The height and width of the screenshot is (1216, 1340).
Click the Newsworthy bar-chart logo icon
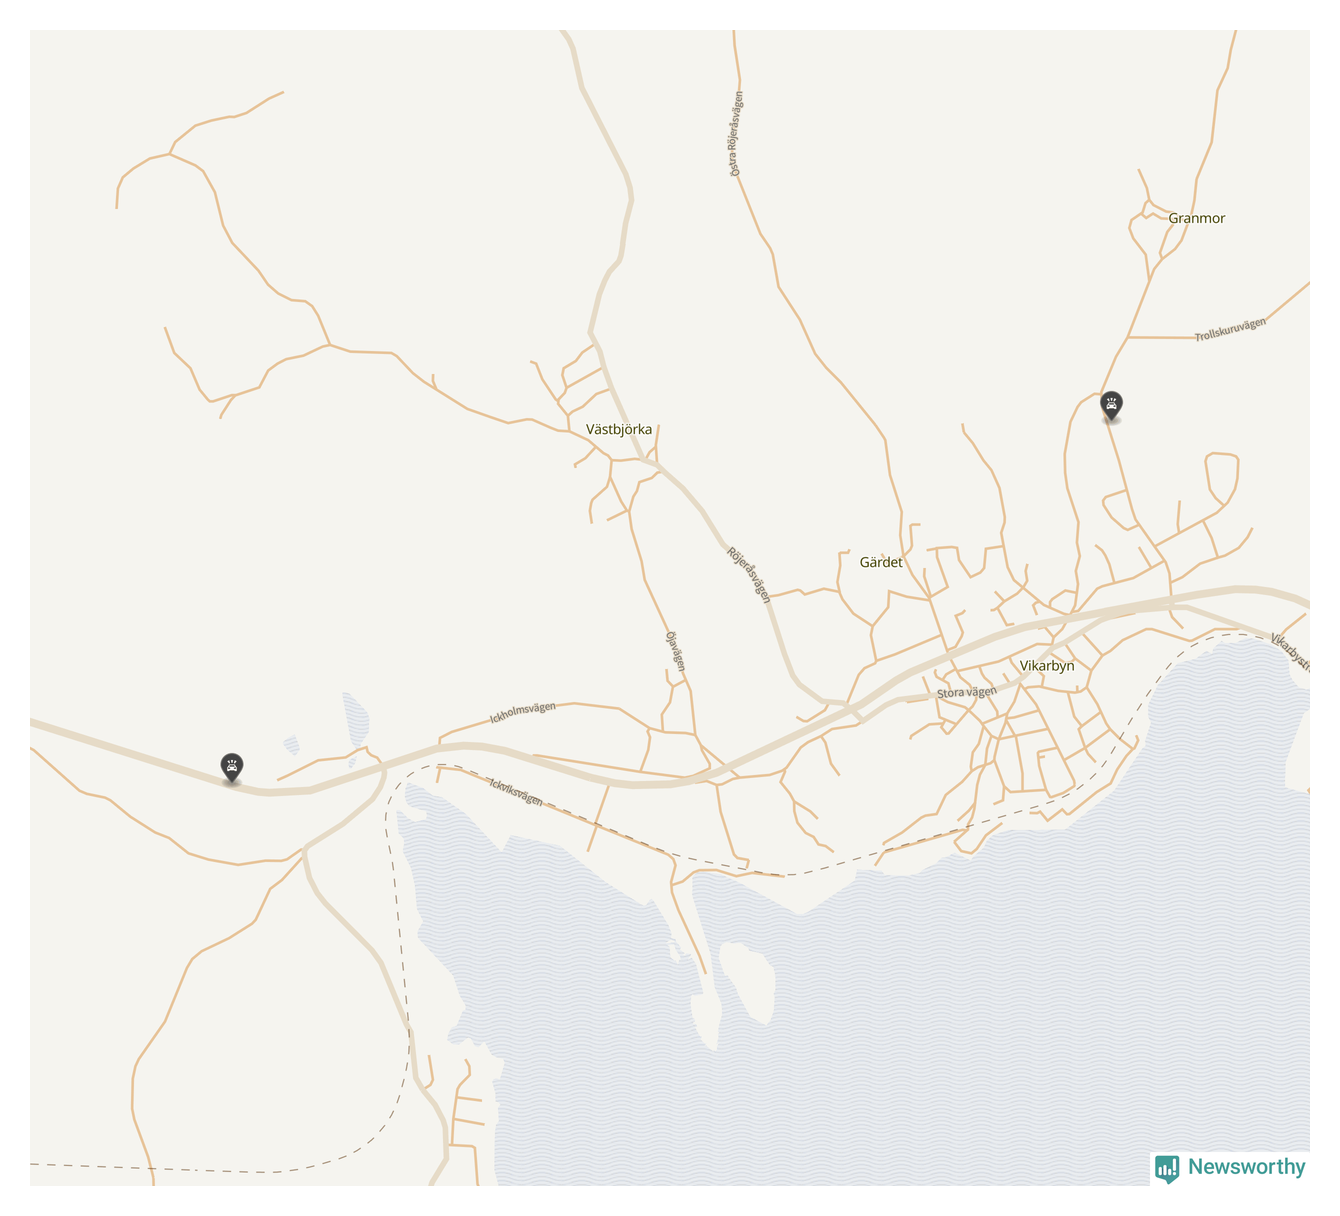click(x=1166, y=1168)
